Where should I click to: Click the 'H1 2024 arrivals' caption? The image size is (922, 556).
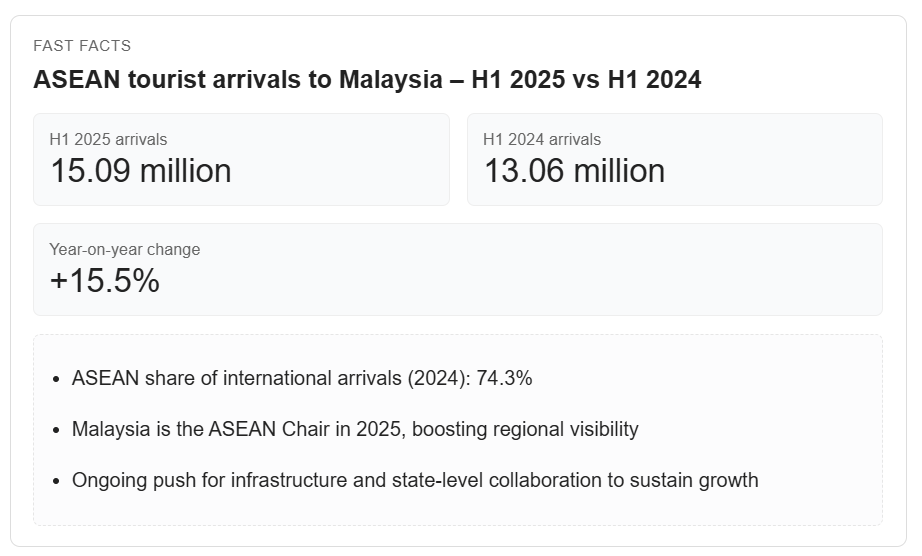pos(541,139)
